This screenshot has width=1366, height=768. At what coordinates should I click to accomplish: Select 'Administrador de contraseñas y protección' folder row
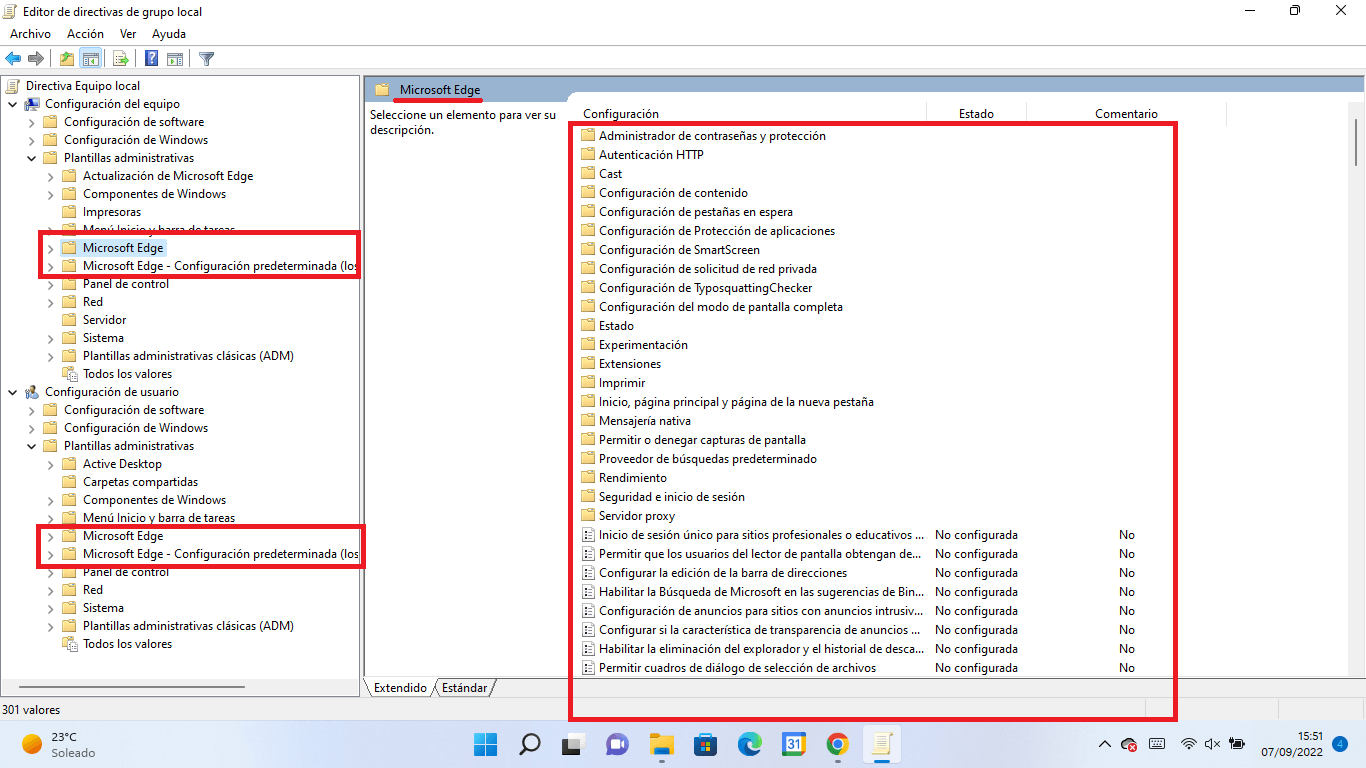point(712,136)
